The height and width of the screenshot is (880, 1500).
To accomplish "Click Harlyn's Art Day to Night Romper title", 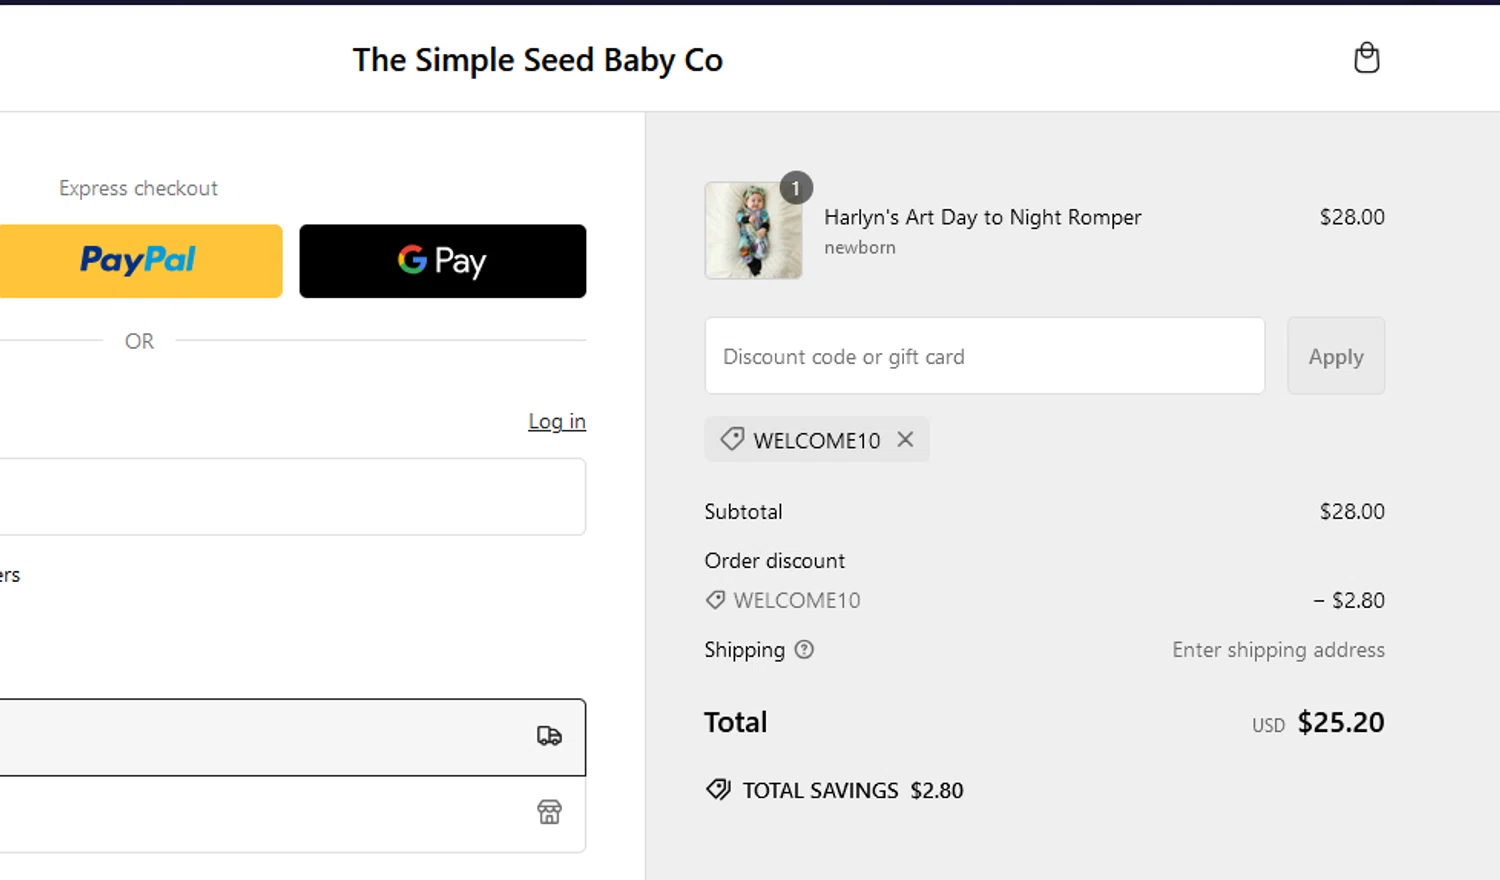I will point(982,217).
